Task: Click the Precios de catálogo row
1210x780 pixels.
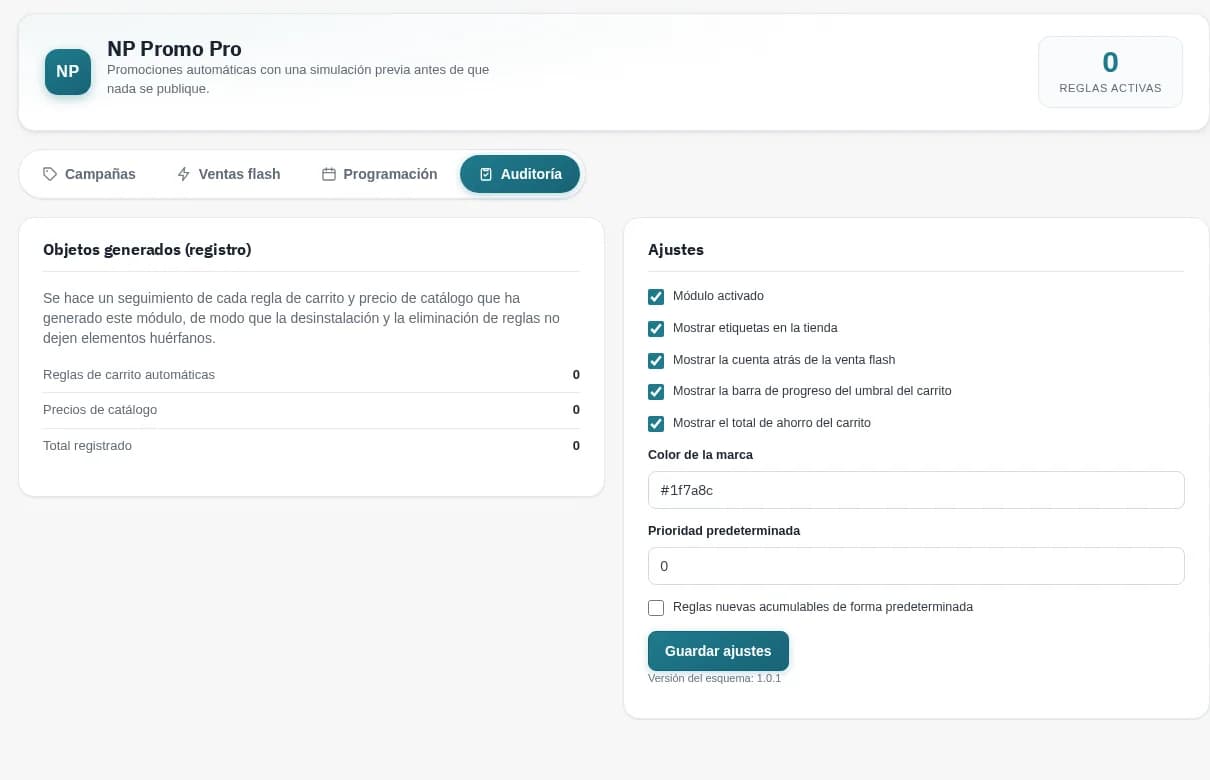Action: click(311, 410)
